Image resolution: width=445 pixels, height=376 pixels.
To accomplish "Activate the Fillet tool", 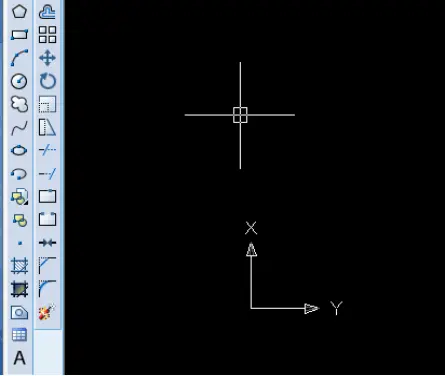I will [47, 289].
